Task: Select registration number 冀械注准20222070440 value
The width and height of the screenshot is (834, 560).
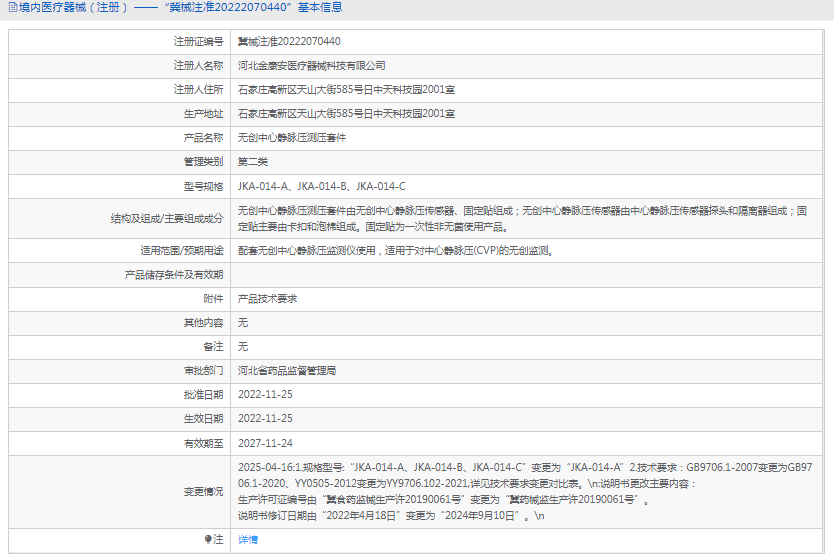Action: click(289, 41)
